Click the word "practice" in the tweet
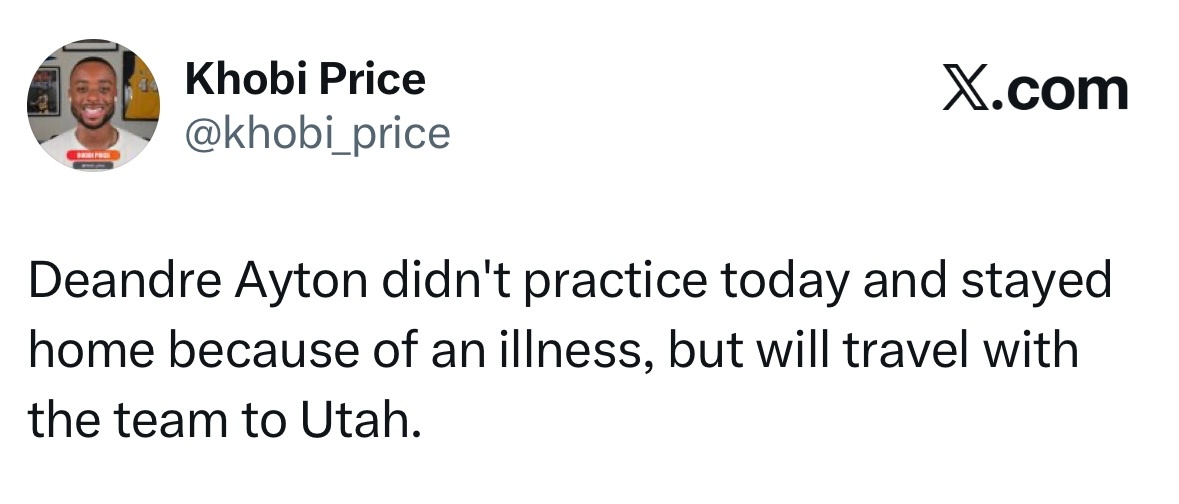Image resolution: width=1179 pixels, height=504 pixels. tap(616, 283)
